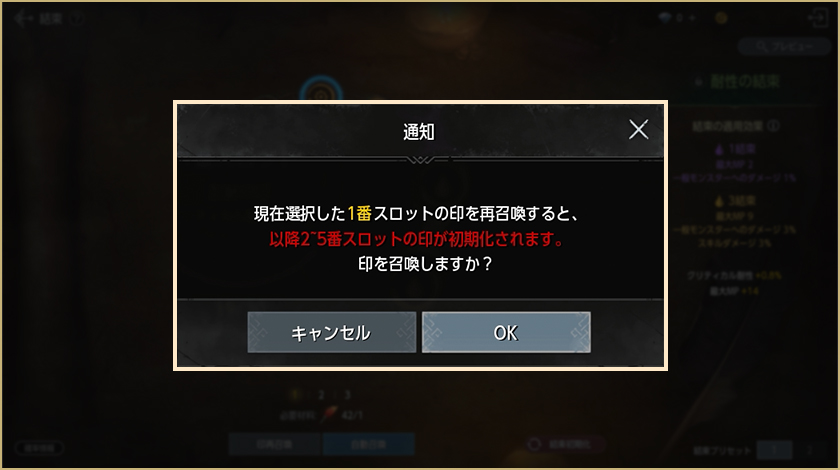The image size is (840, 470).
Task: Select the glowing circular seal slot
Action: click(x=321, y=91)
